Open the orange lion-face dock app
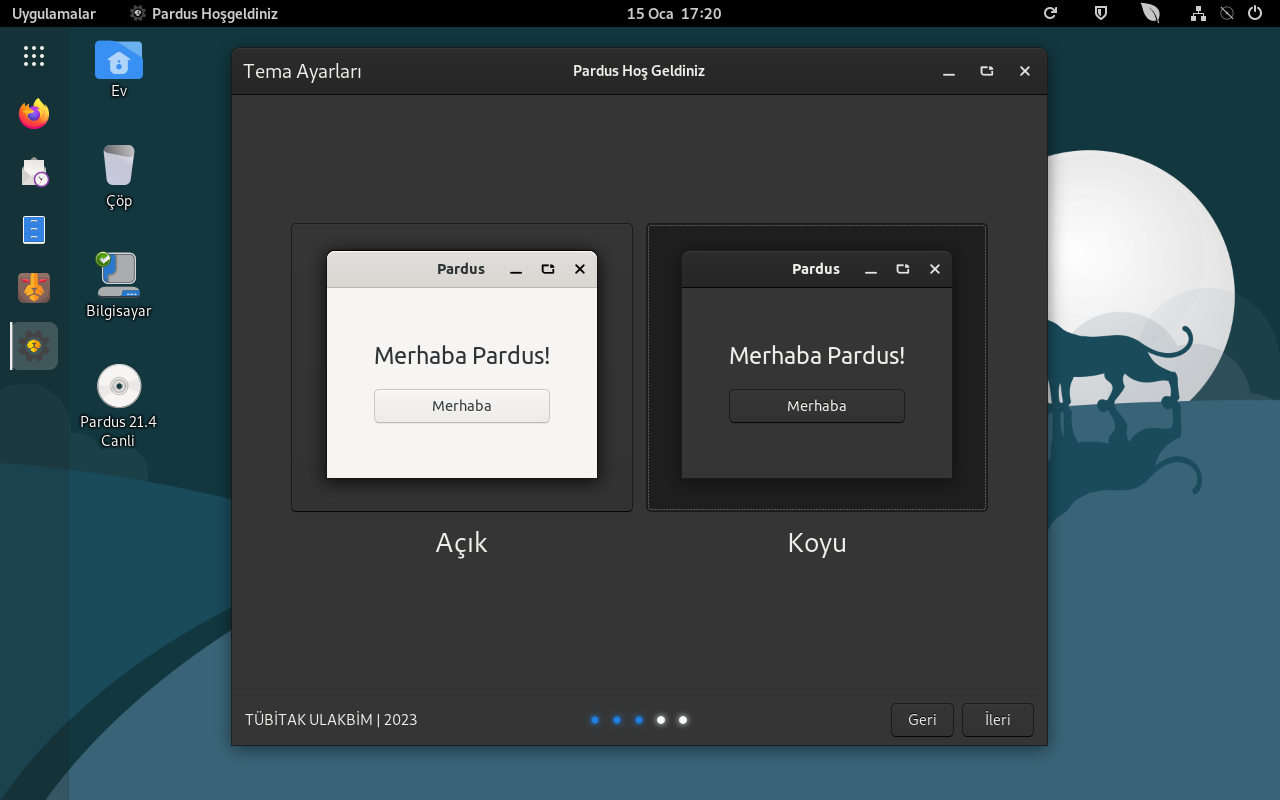The height and width of the screenshot is (800, 1280). click(34, 288)
